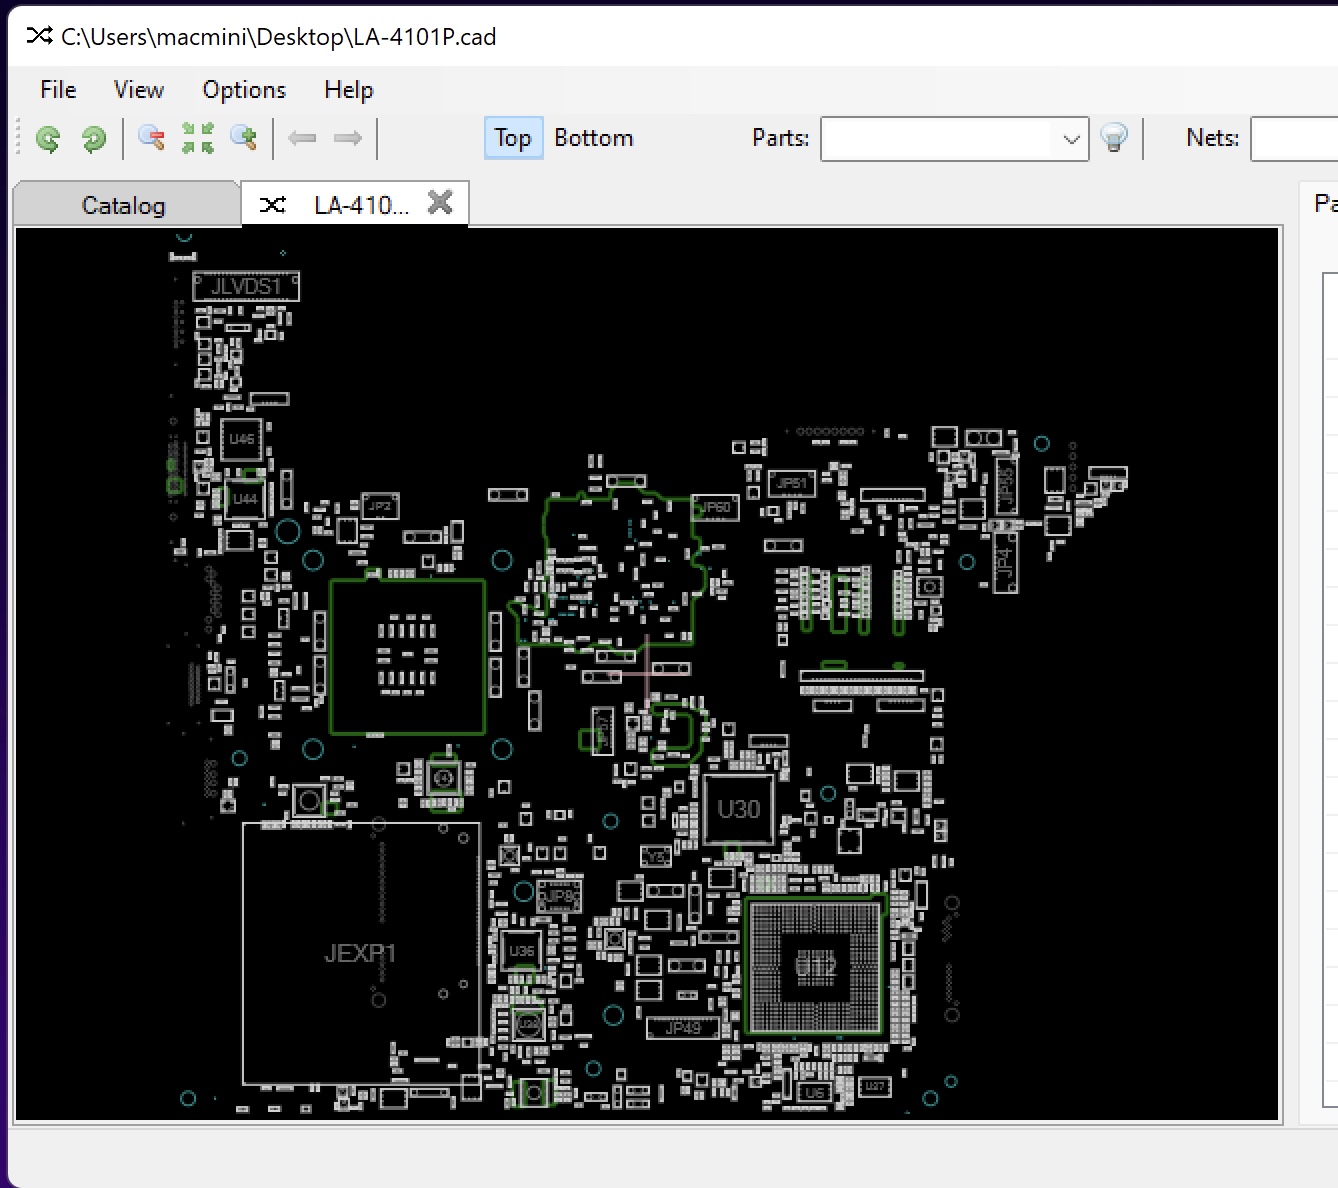1338x1188 pixels.
Task: Zoom in with the magnifier plus icon
Action: tap(244, 138)
